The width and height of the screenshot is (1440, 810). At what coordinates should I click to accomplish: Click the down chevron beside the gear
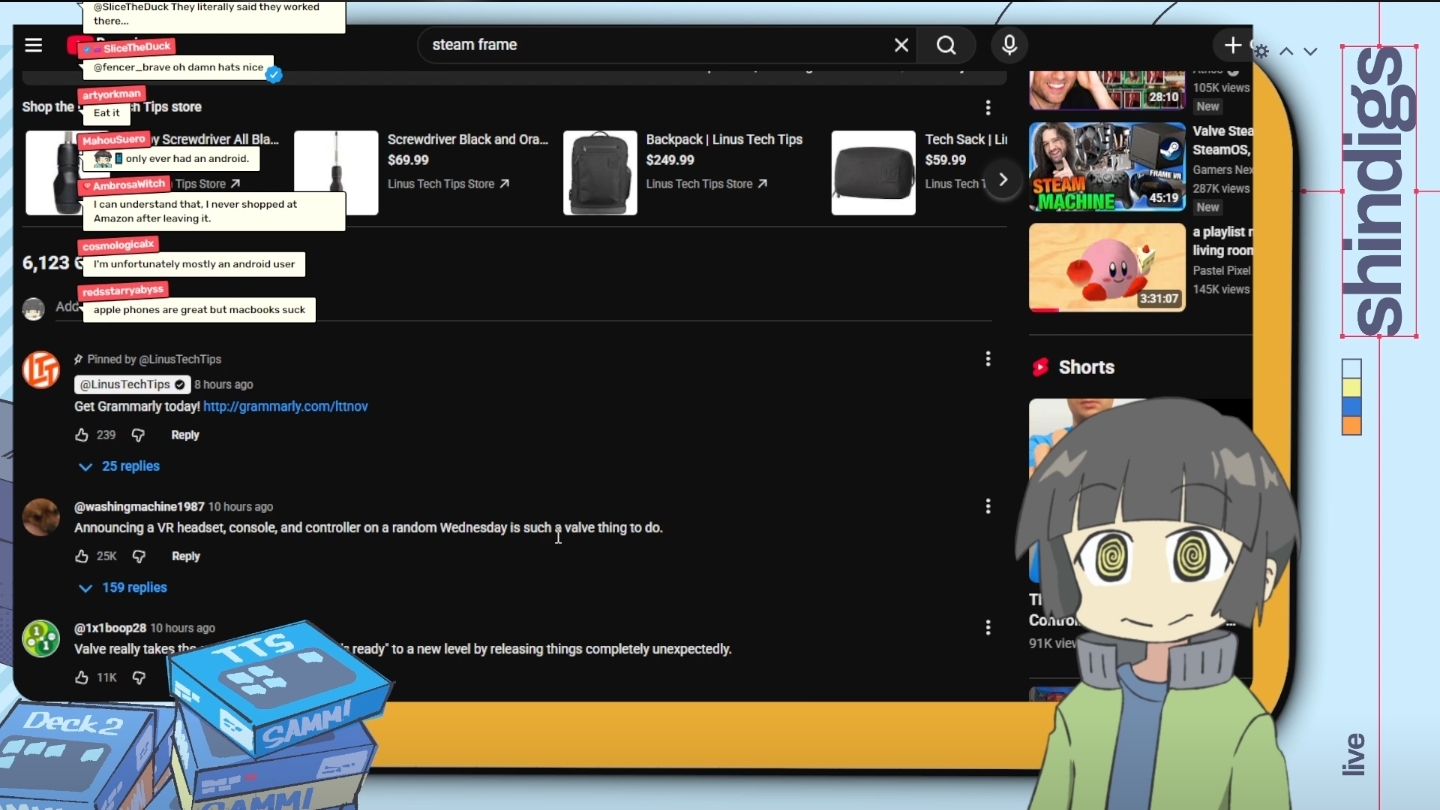[1310, 51]
